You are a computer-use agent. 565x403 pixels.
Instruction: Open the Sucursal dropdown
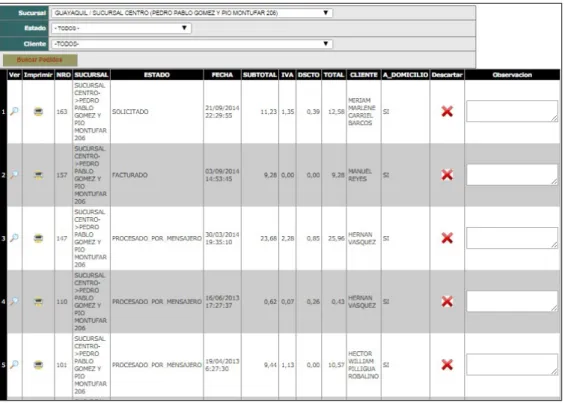[192, 13]
